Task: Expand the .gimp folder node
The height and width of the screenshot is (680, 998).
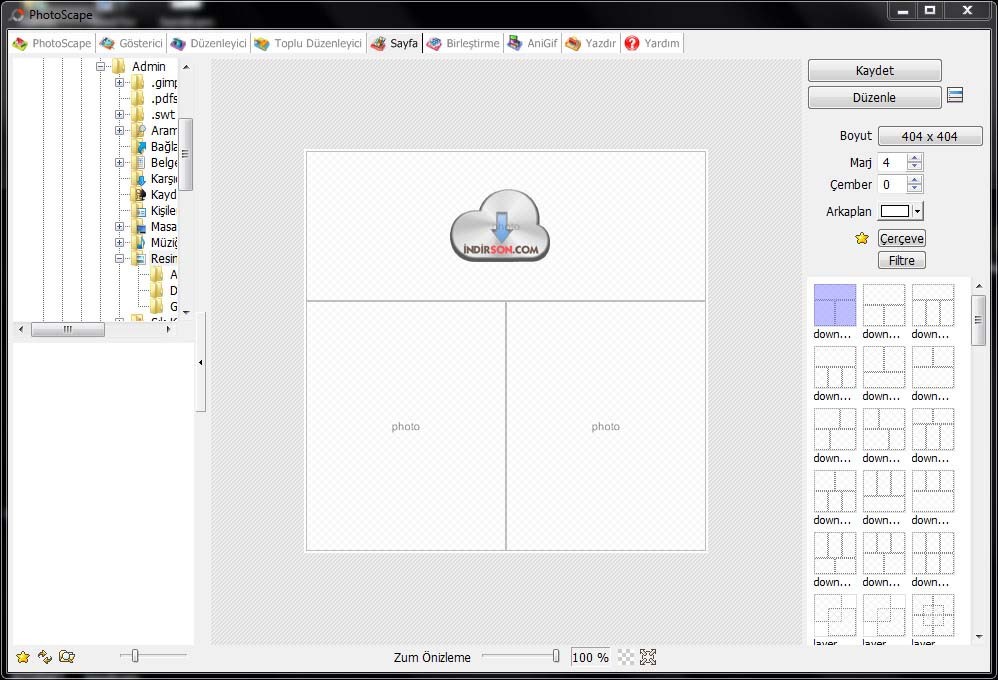Action: point(119,82)
